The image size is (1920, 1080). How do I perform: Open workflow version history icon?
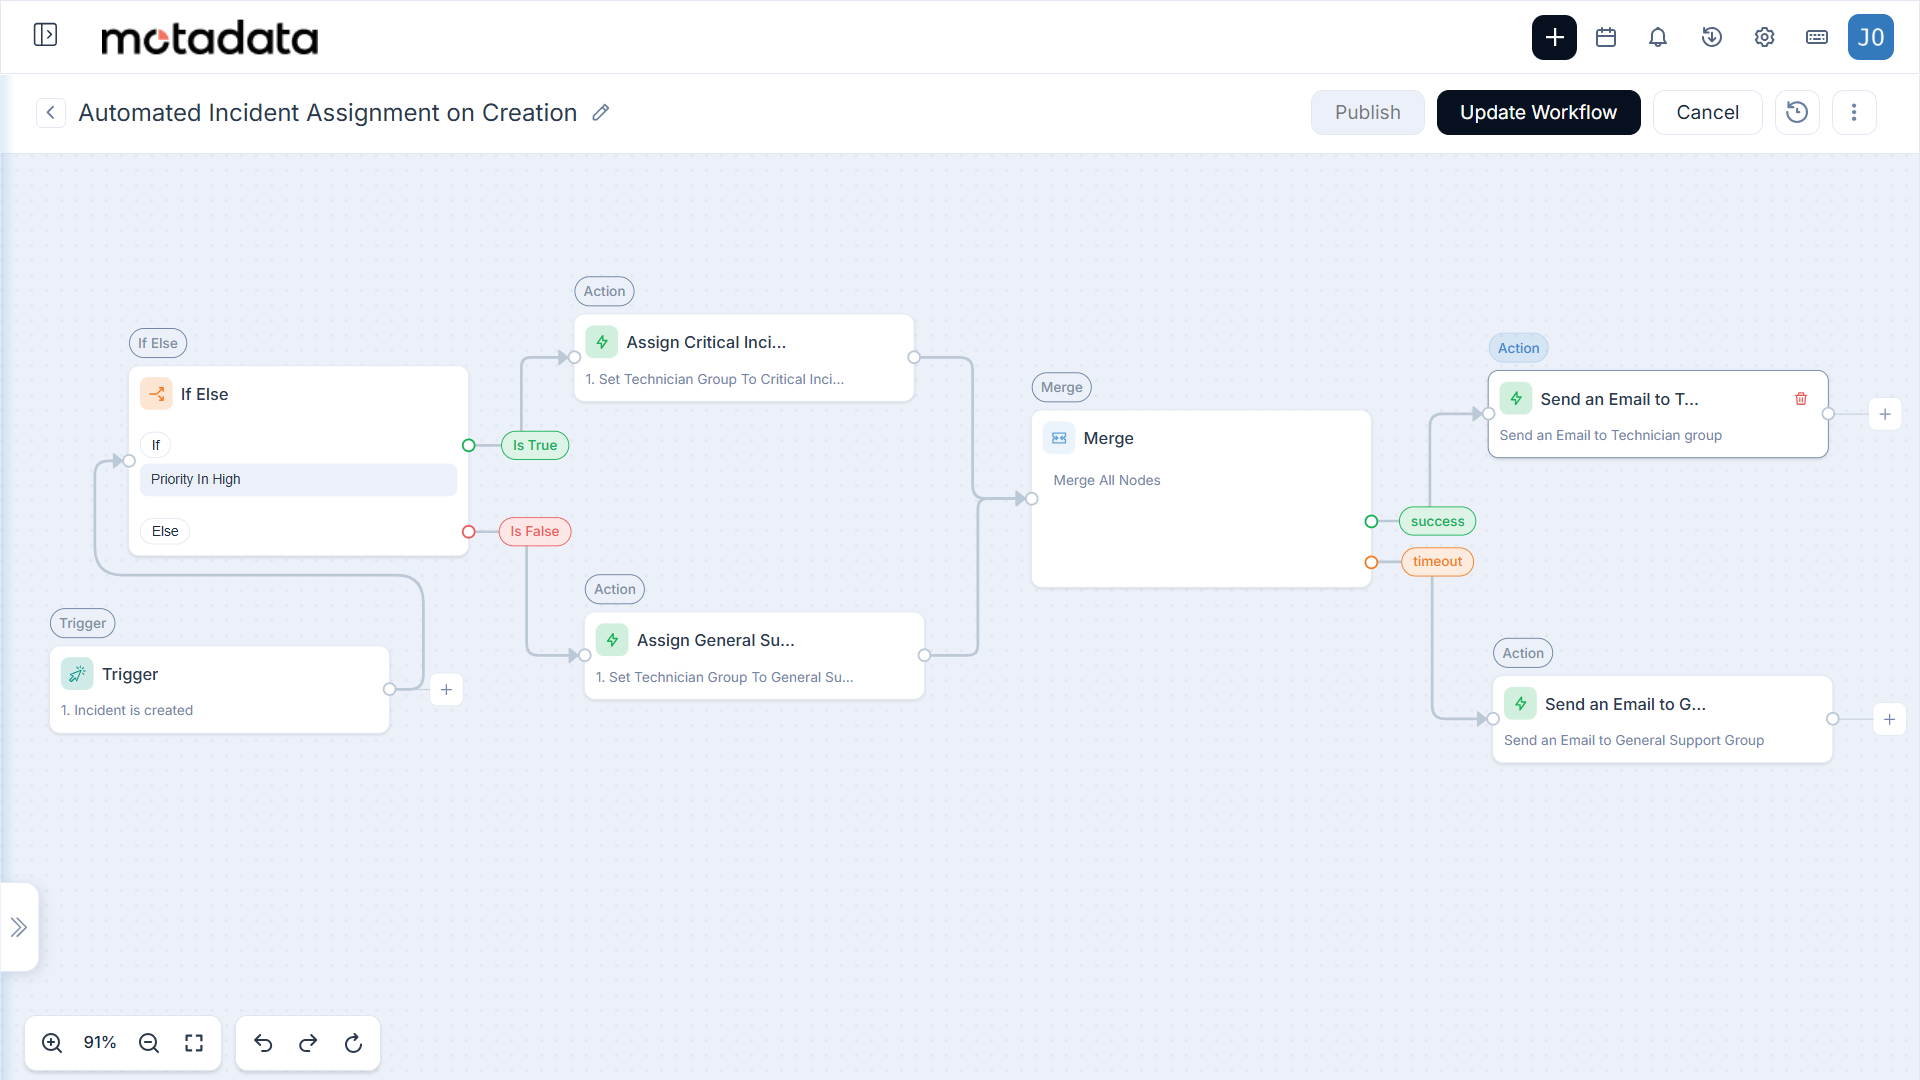click(x=1797, y=112)
